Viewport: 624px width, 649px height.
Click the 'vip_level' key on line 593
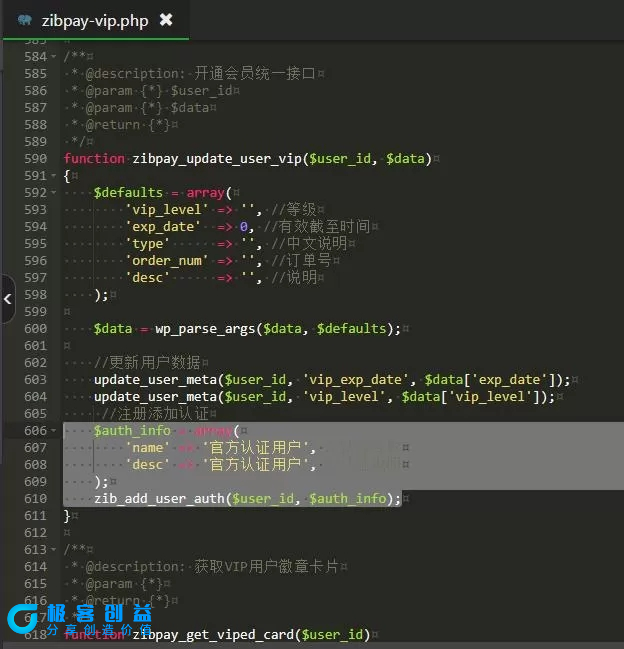pos(167,210)
